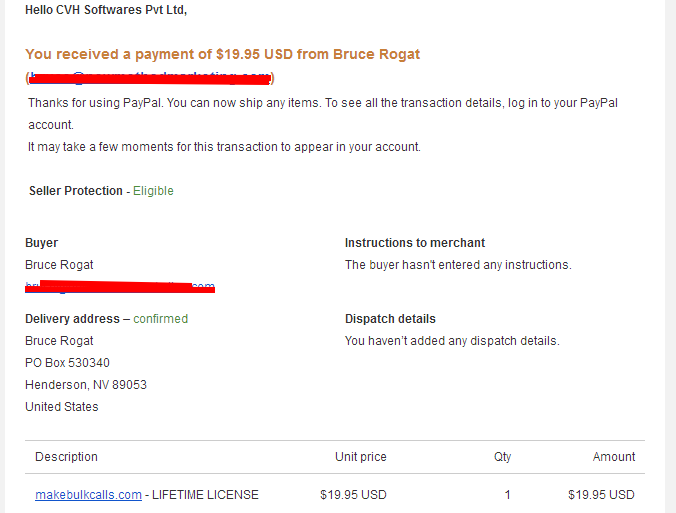Image resolution: width=676 pixels, height=513 pixels.
Task: Click the Henderson, NV 89053 line
Action: coord(86,385)
